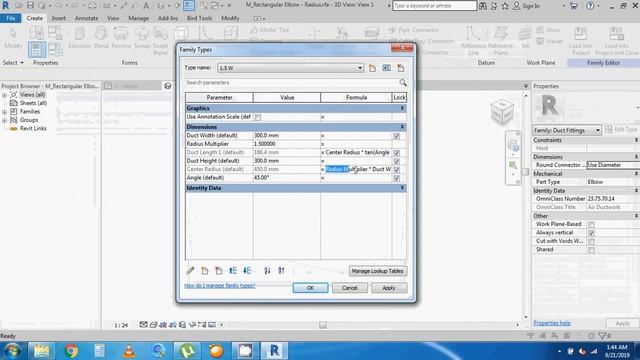Click the Rename Type icon in Family Types
The image size is (640, 360).
386,68
